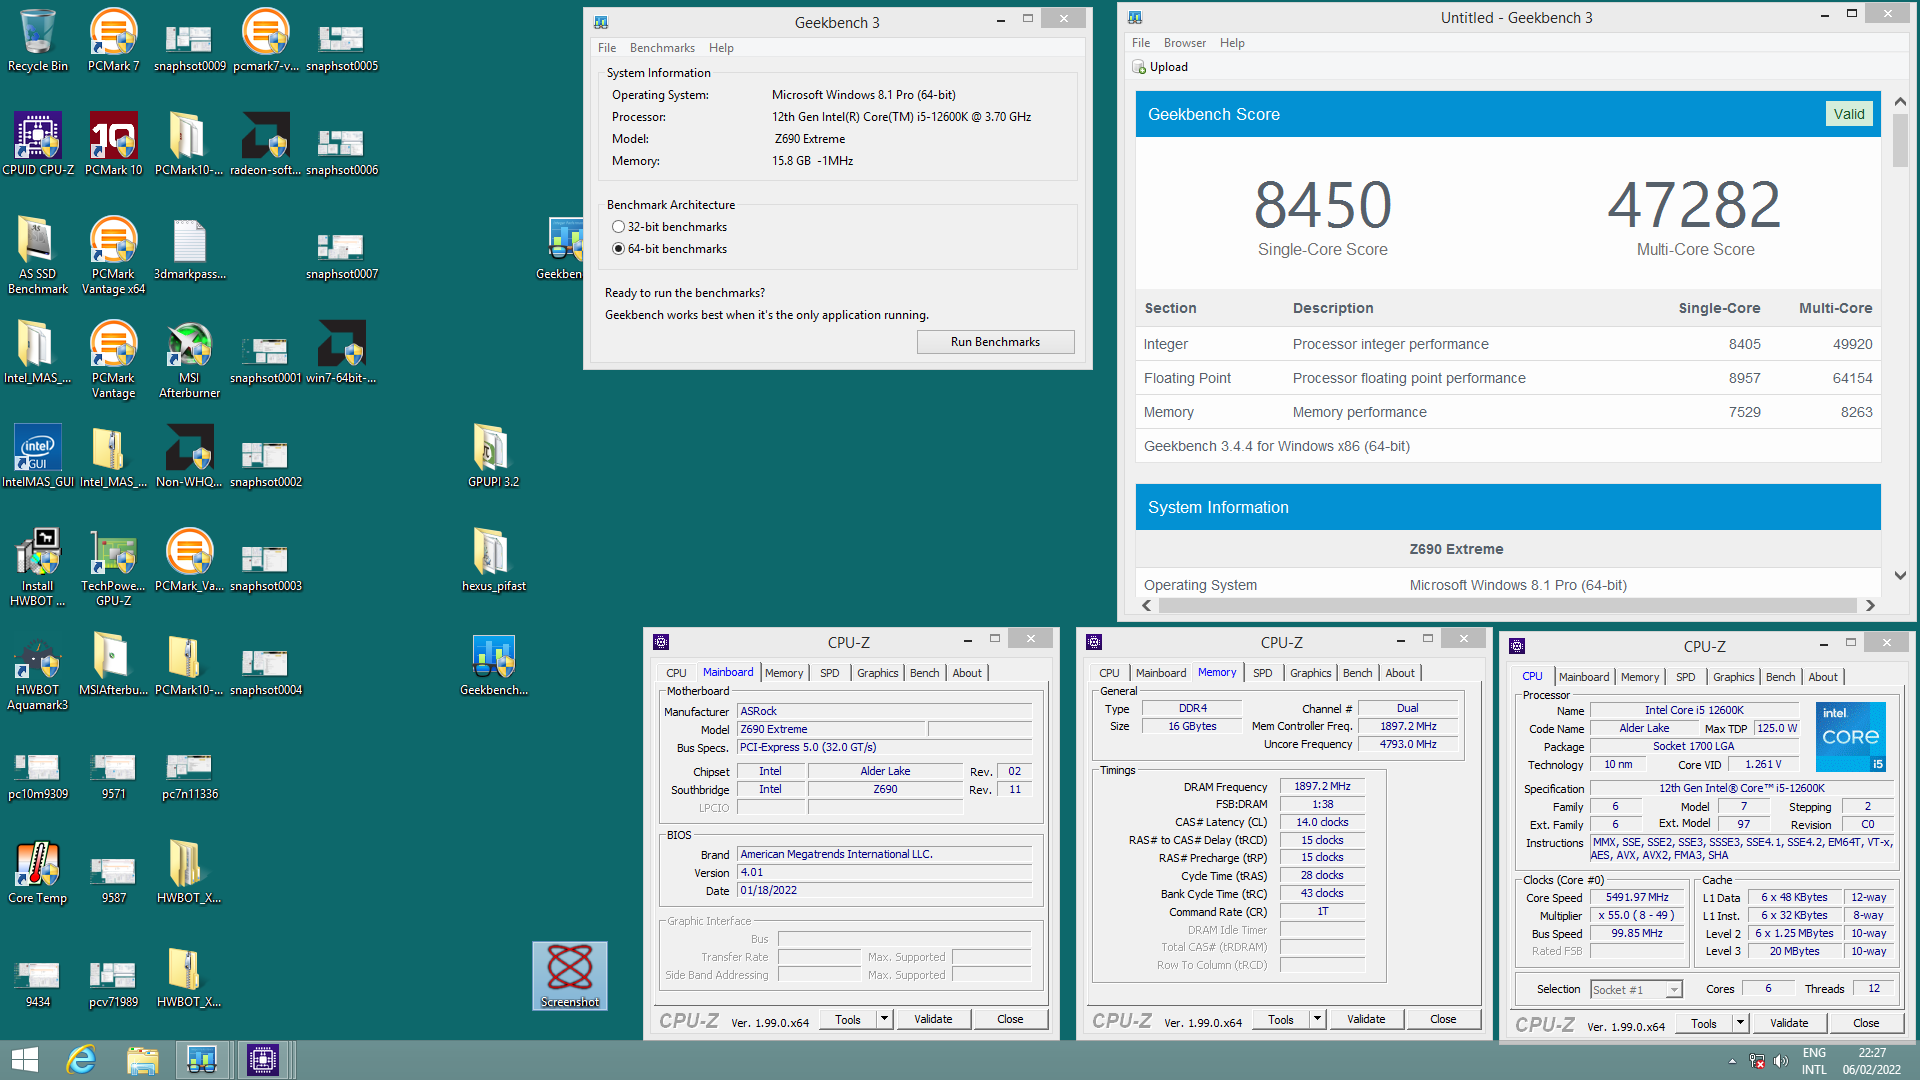Open Bench tab in rightmost CPU-Z window
Viewport: 1920px width, 1080px height.
(1780, 677)
